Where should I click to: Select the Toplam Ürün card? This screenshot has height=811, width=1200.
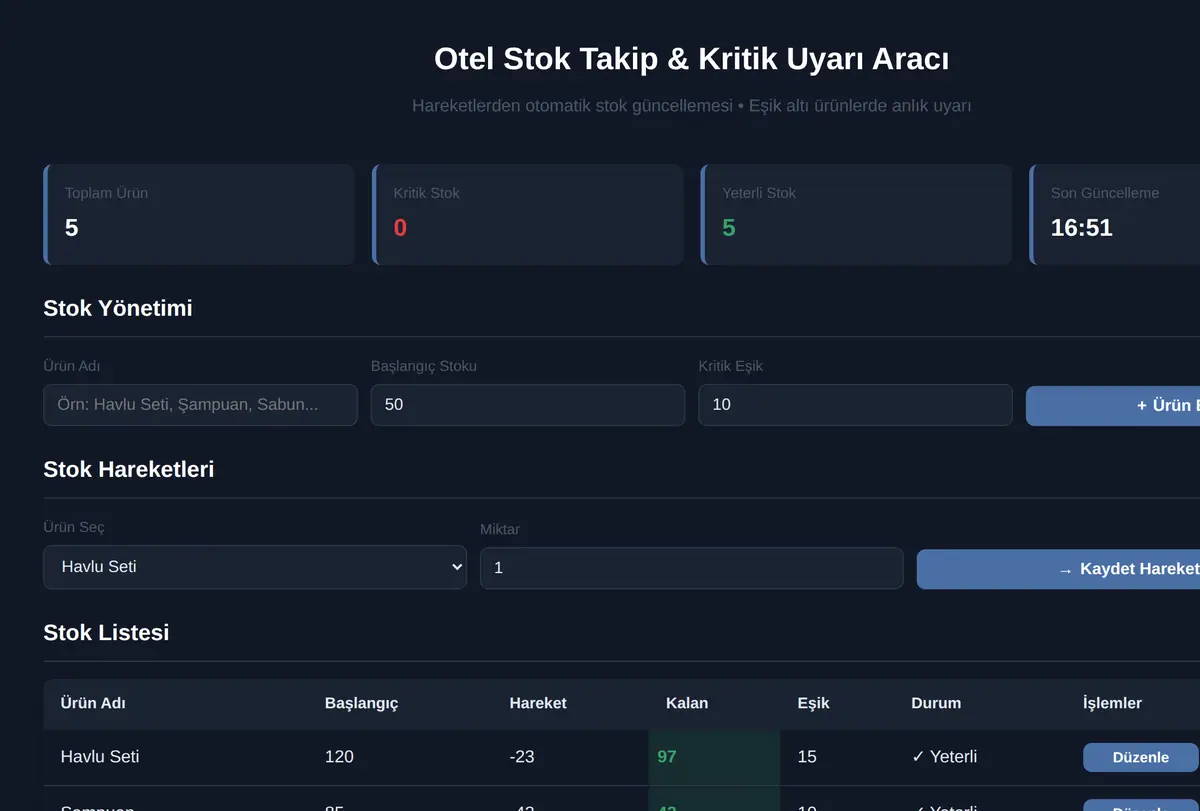coord(199,215)
